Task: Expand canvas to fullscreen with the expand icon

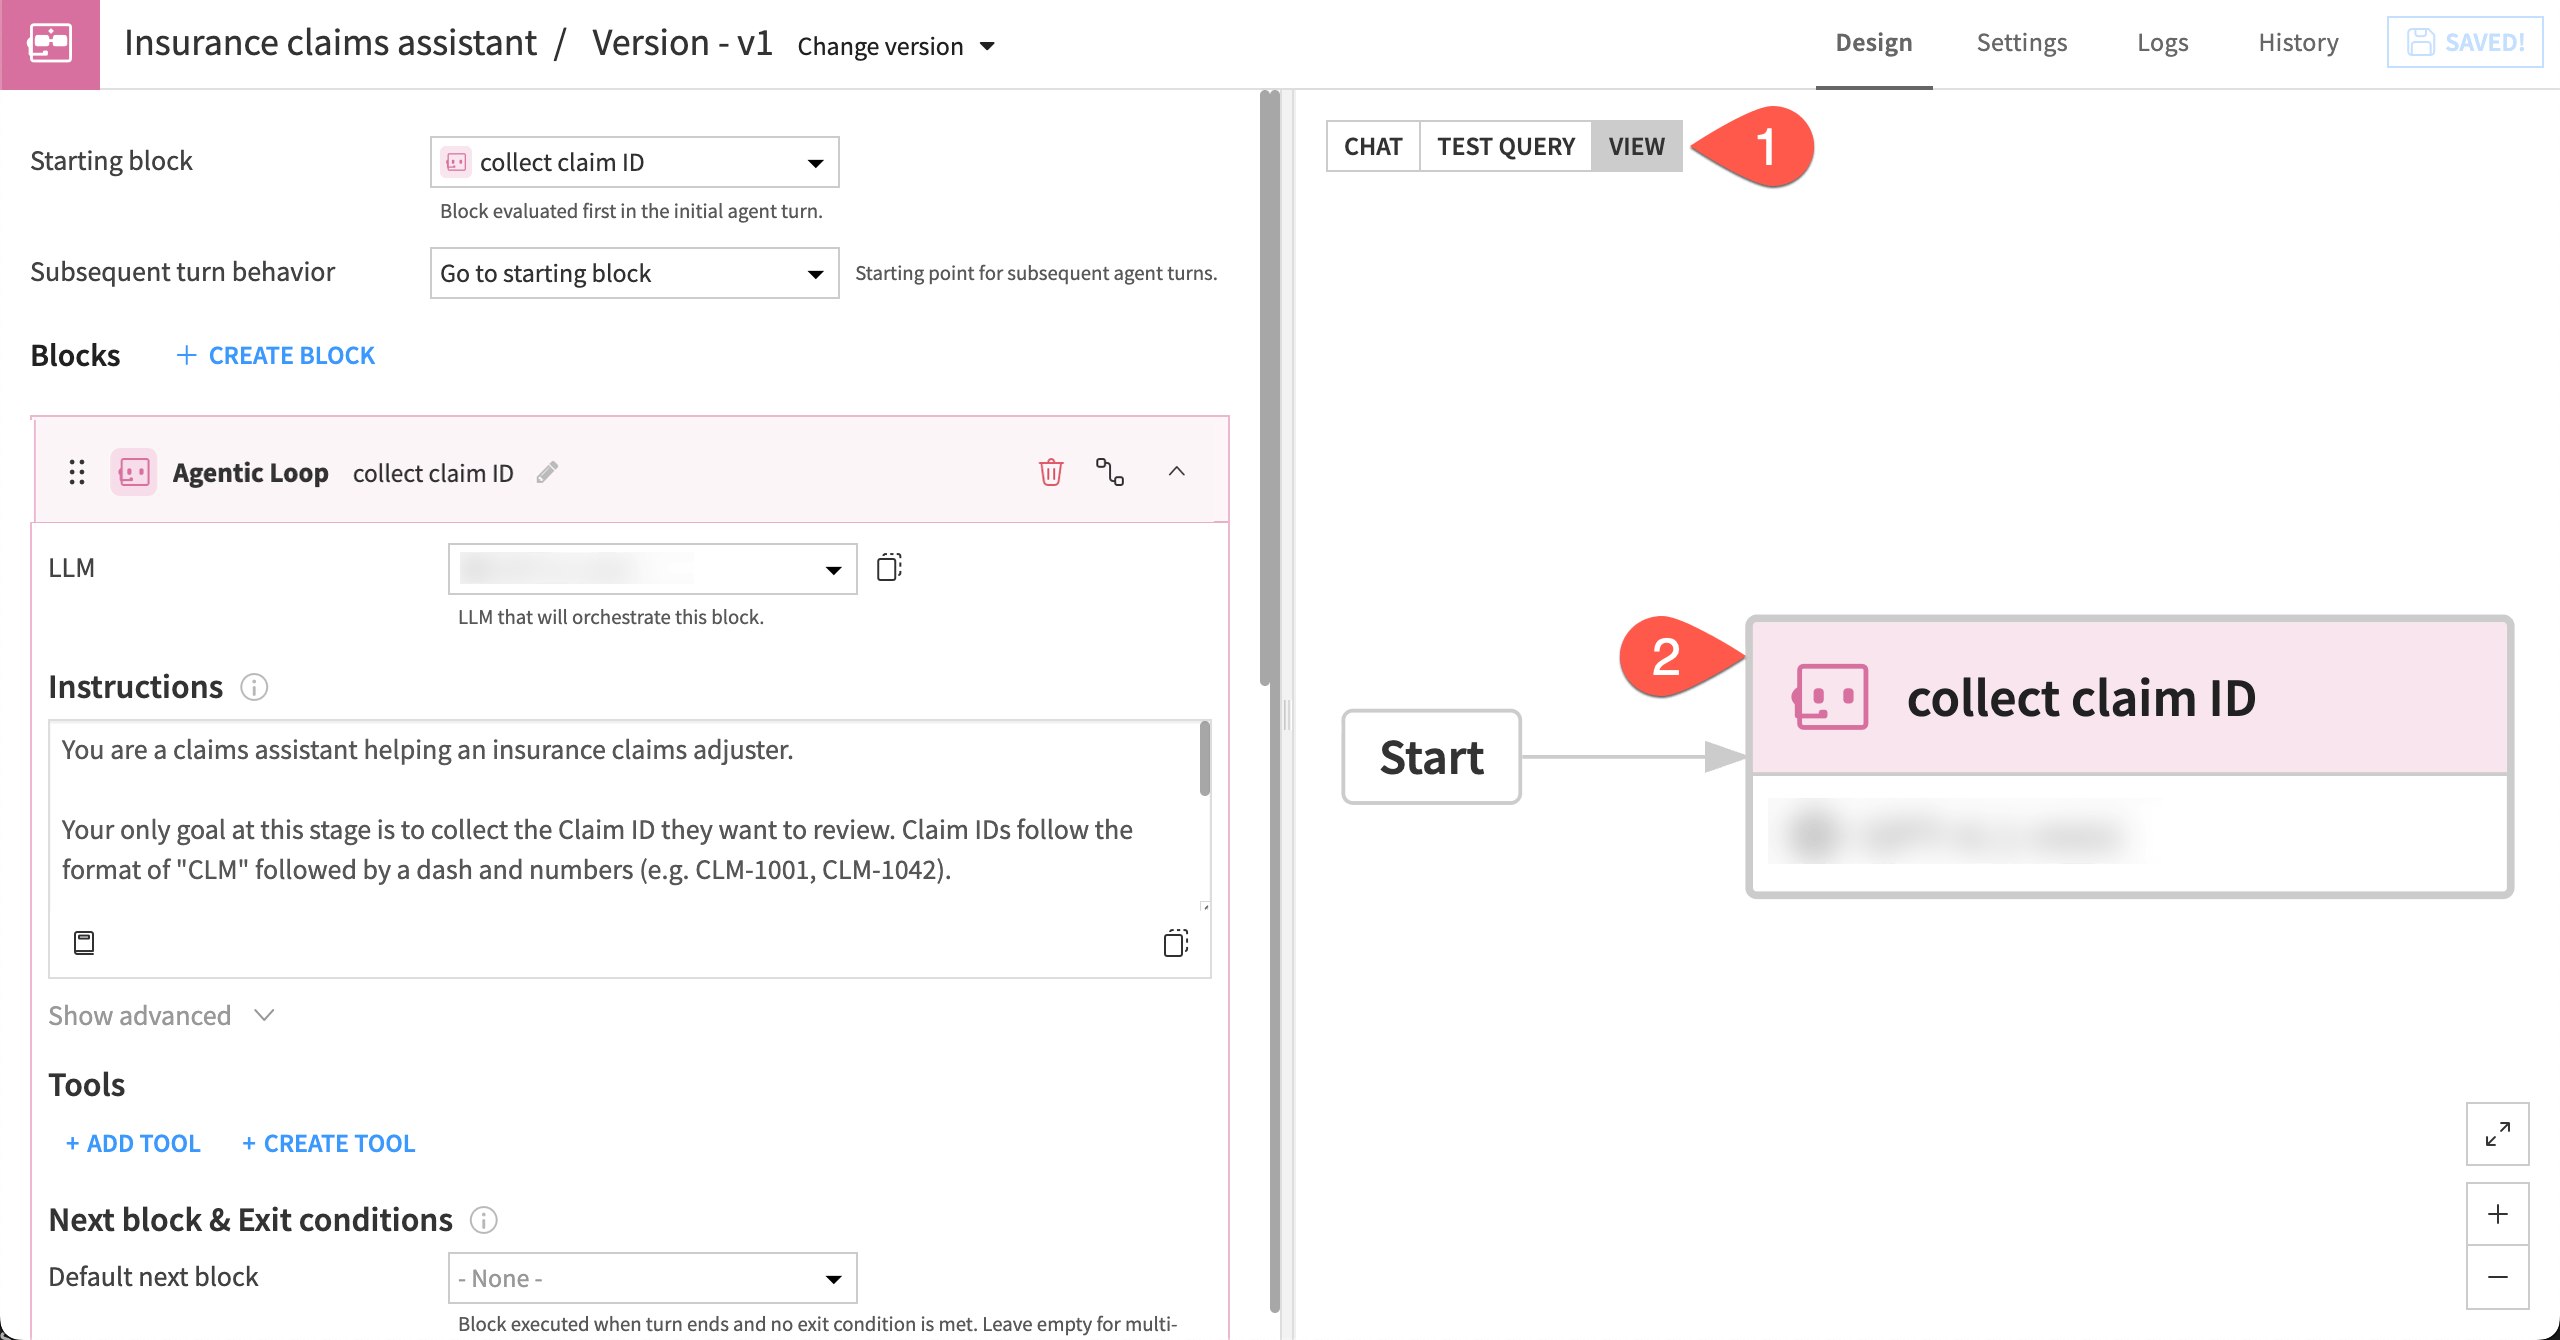Action: coord(2497,1134)
